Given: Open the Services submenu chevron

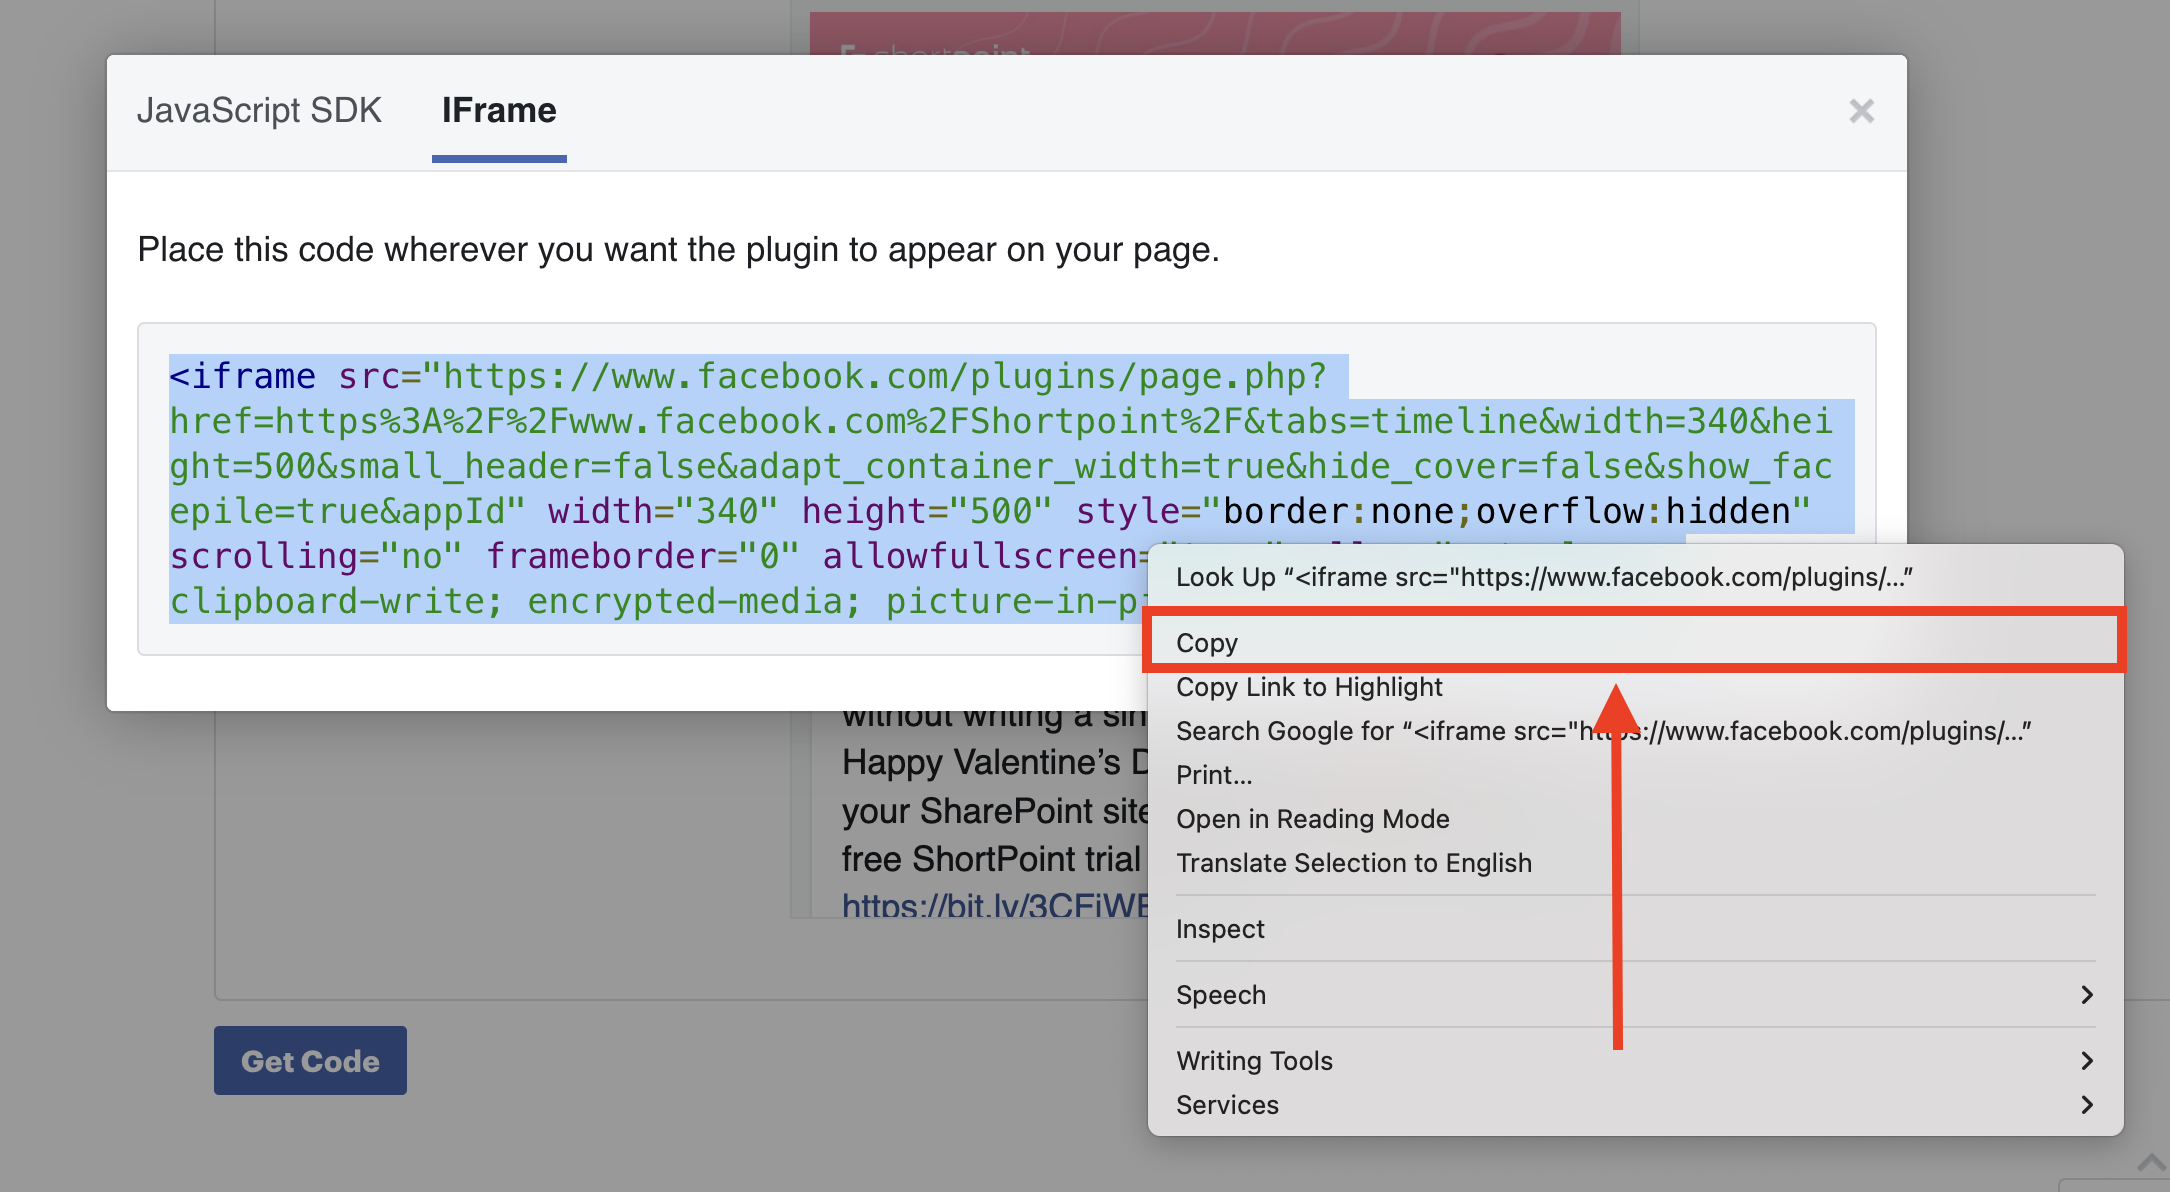Looking at the screenshot, I should [2086, 1105].
